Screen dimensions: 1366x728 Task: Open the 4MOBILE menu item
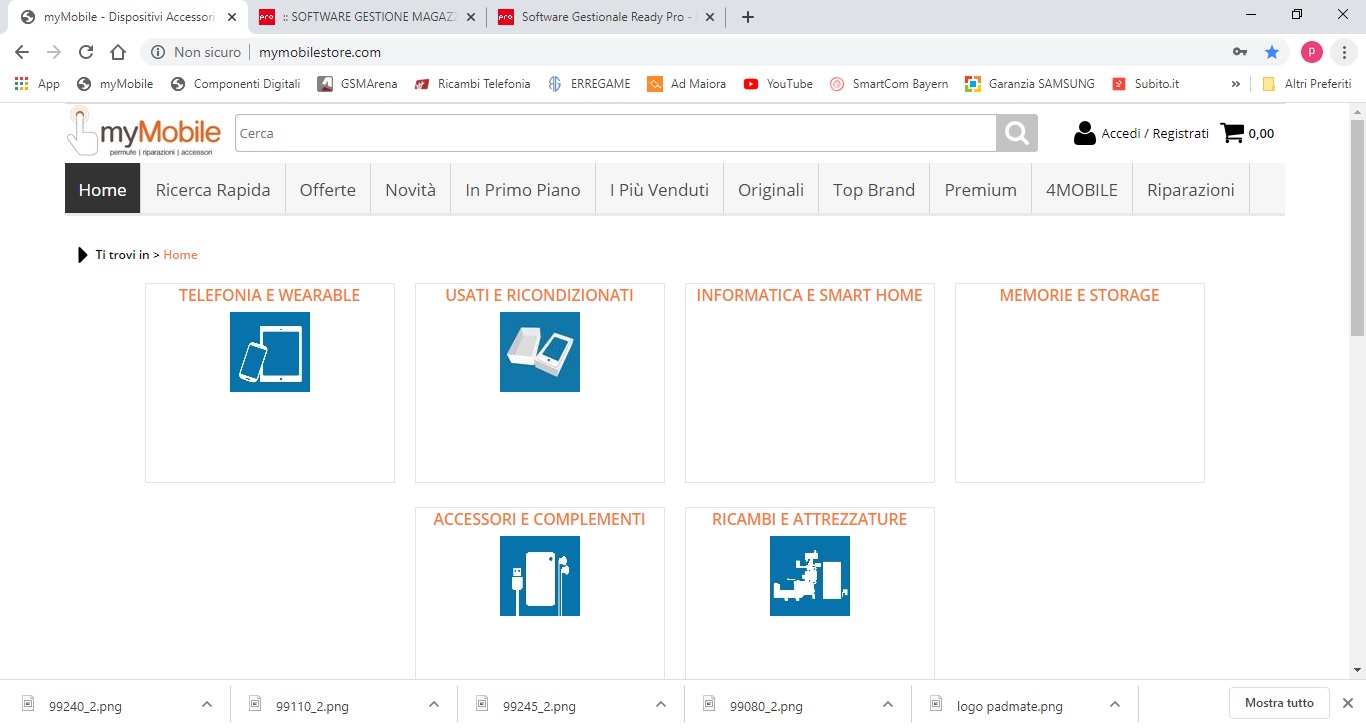click(1082, 189)
